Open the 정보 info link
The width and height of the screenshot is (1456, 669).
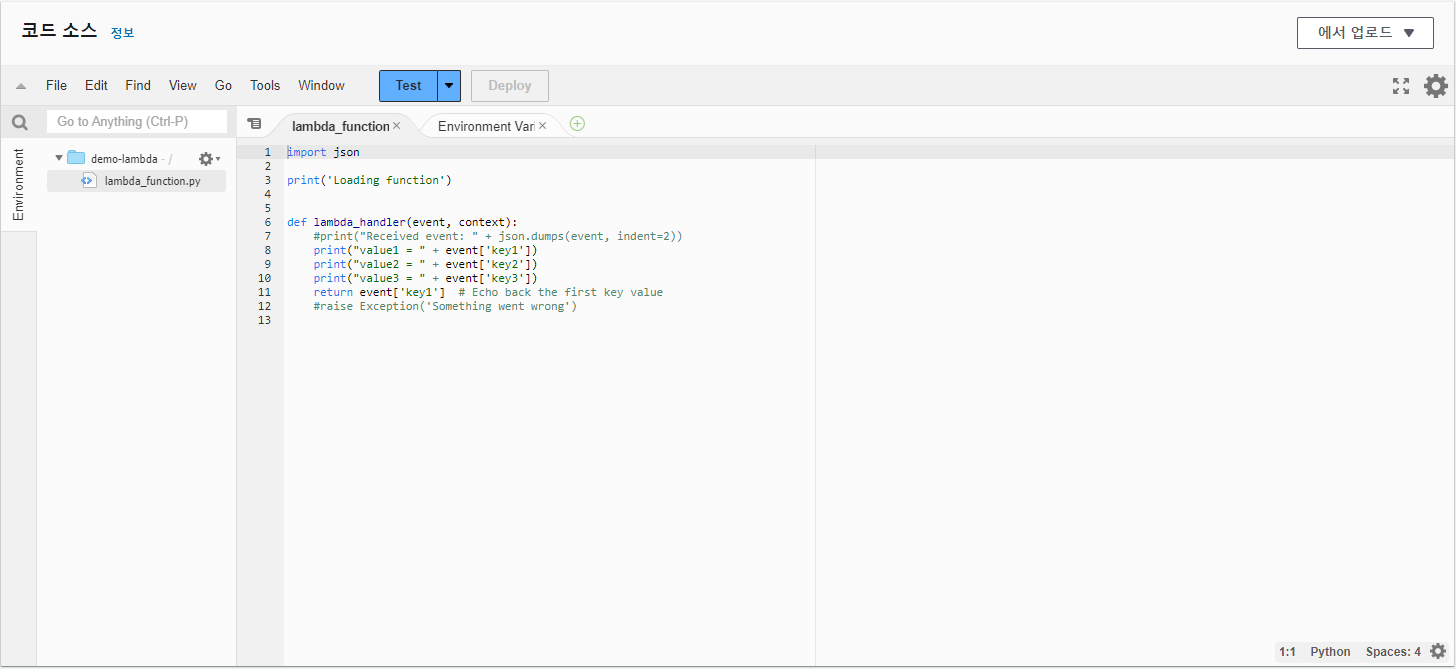pos(122,33)
